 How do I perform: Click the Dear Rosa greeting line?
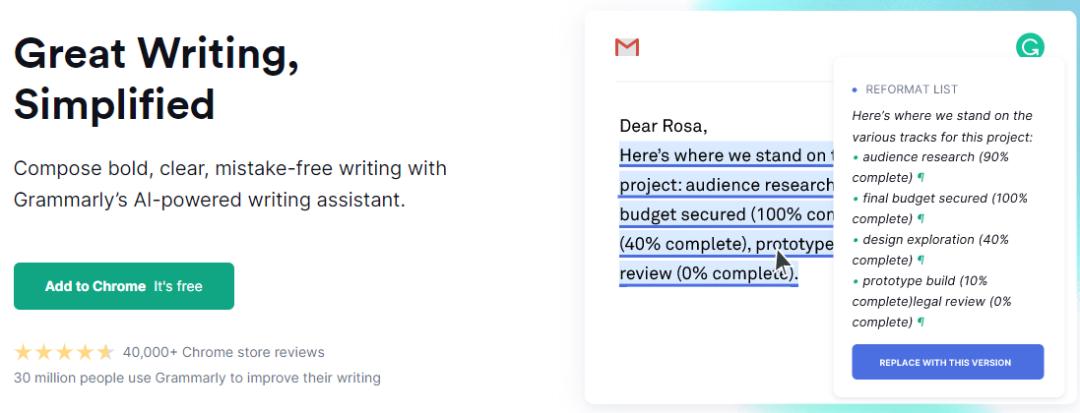coord(663,126)
